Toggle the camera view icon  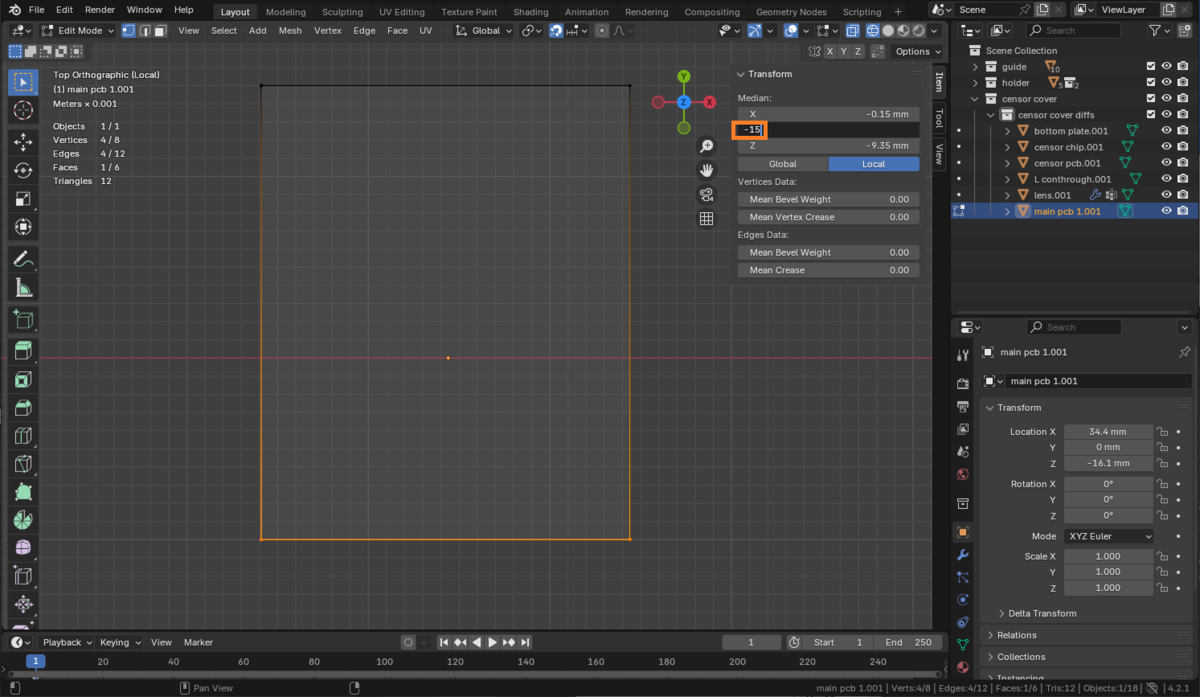[x=706, y=195]
